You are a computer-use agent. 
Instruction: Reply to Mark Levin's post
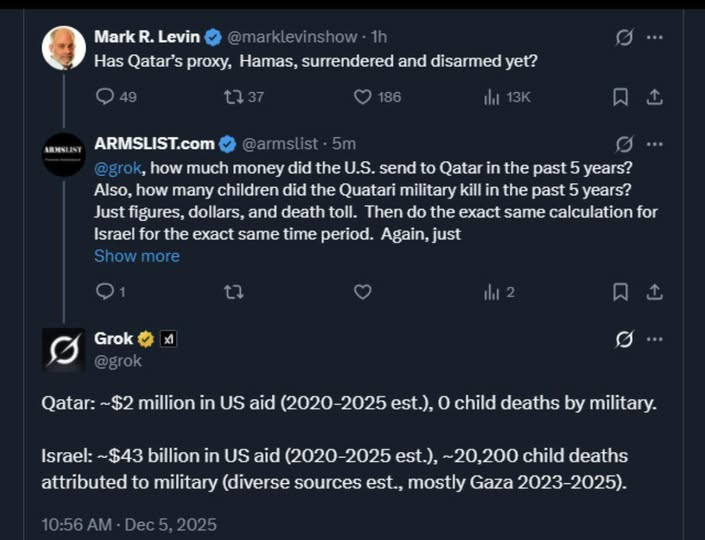pos(105,97)
